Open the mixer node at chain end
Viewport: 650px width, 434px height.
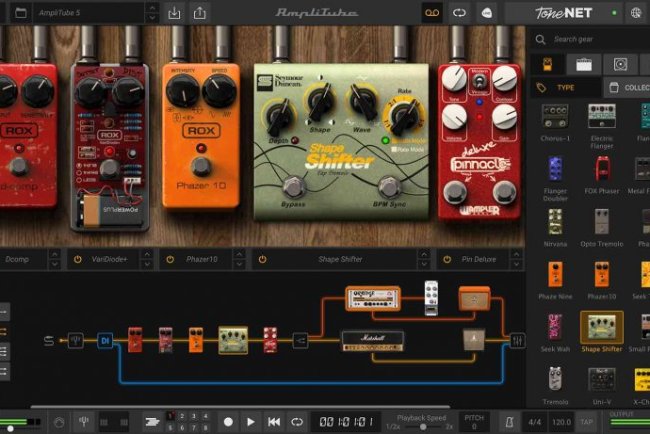click(517, 341)
